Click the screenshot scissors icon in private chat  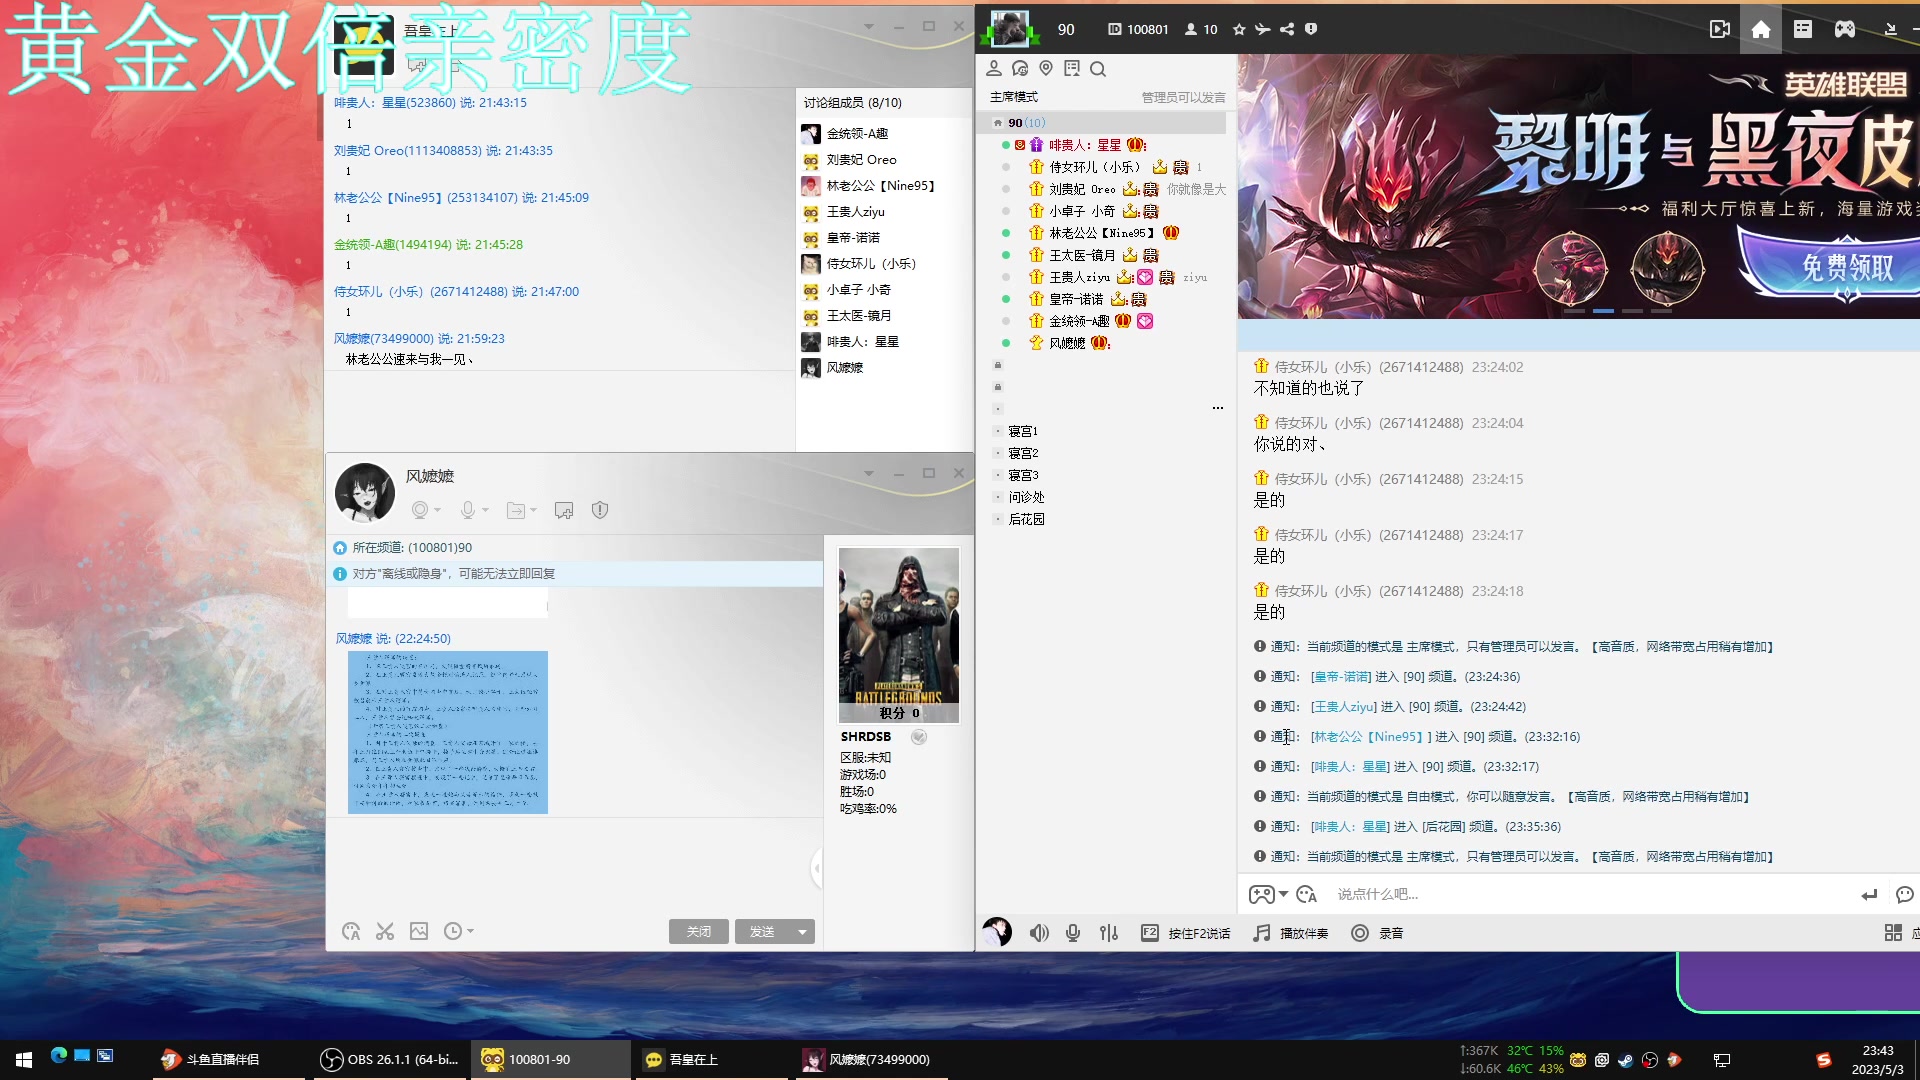click(x=385, y=931)
